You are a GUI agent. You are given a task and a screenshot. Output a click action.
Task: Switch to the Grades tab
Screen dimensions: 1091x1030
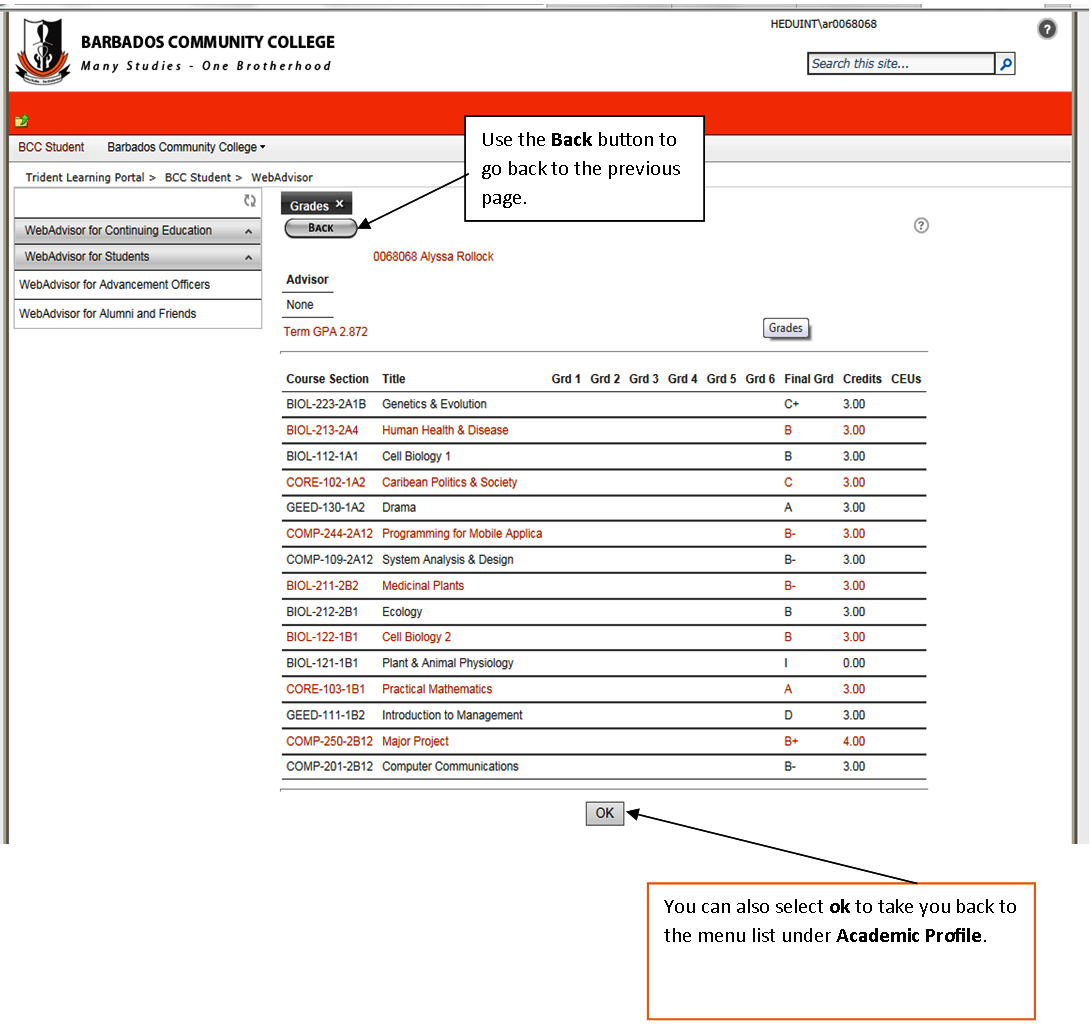[309, 205]
